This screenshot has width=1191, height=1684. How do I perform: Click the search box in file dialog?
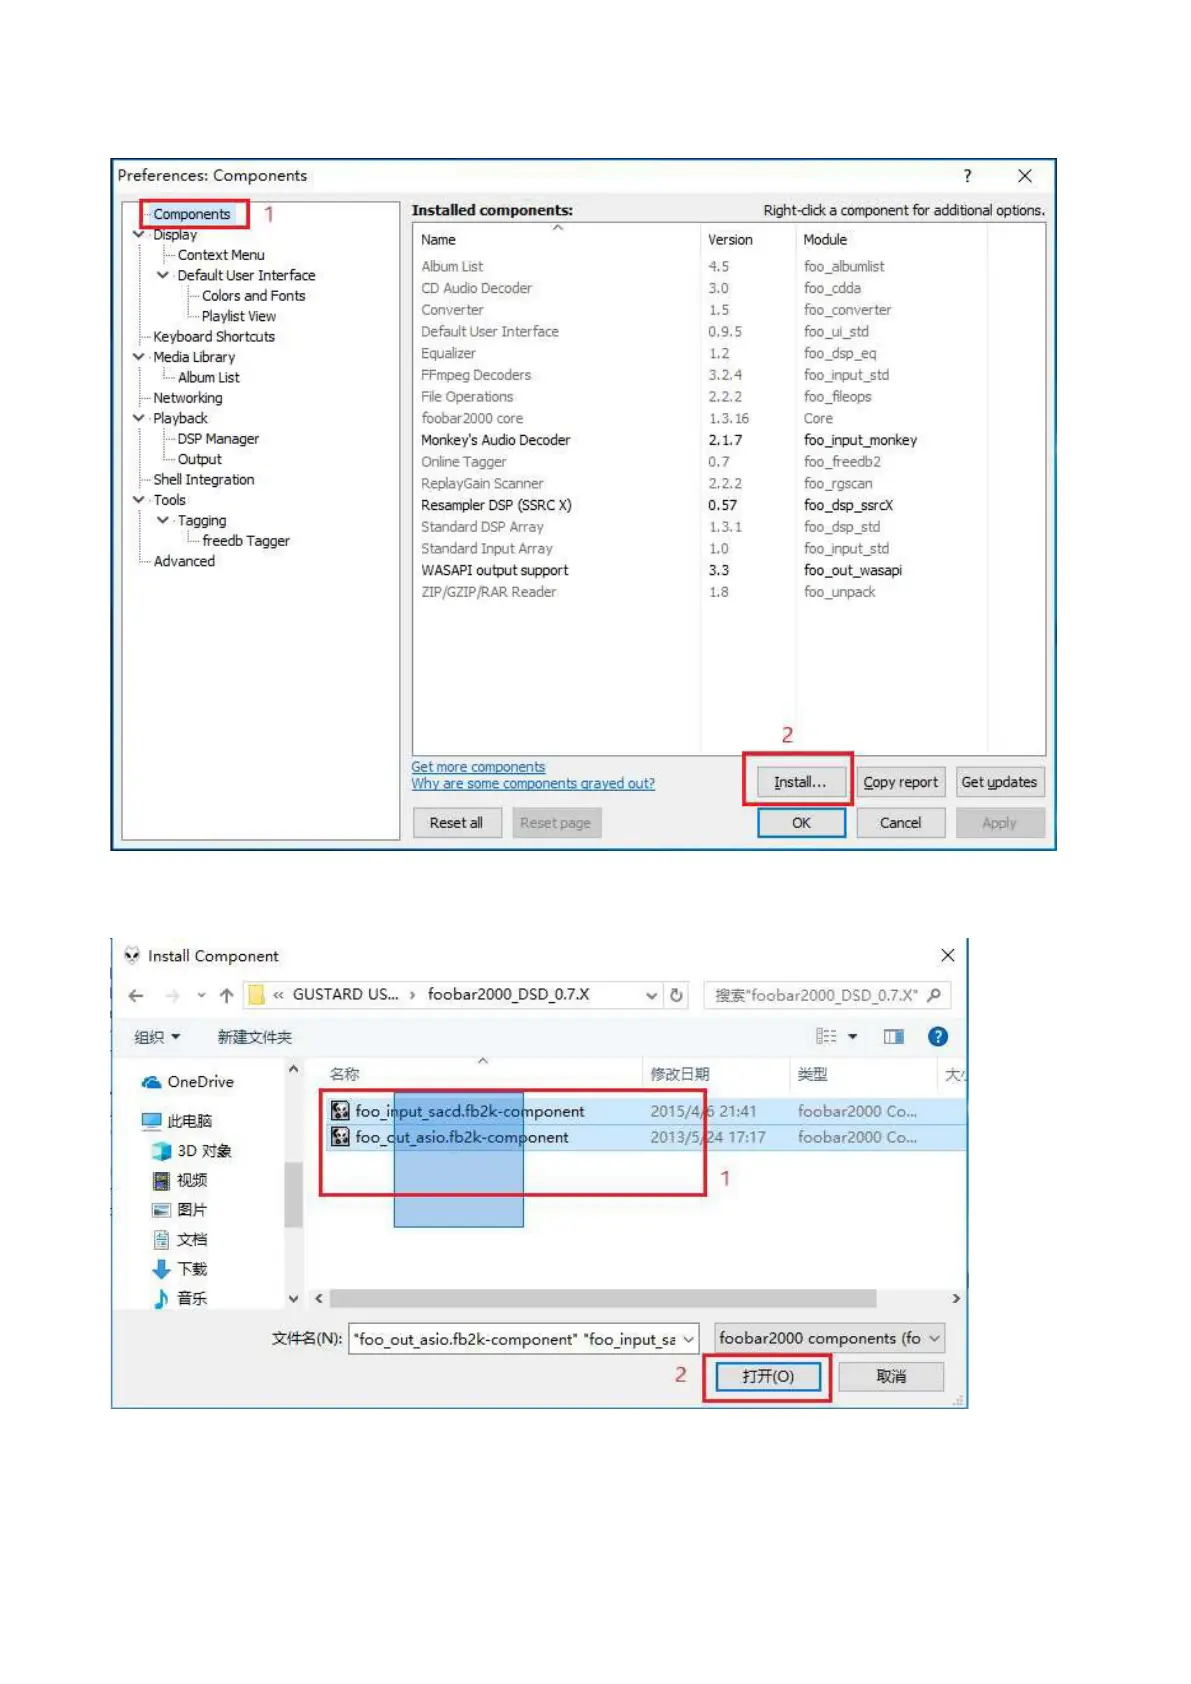pos(827,995)
